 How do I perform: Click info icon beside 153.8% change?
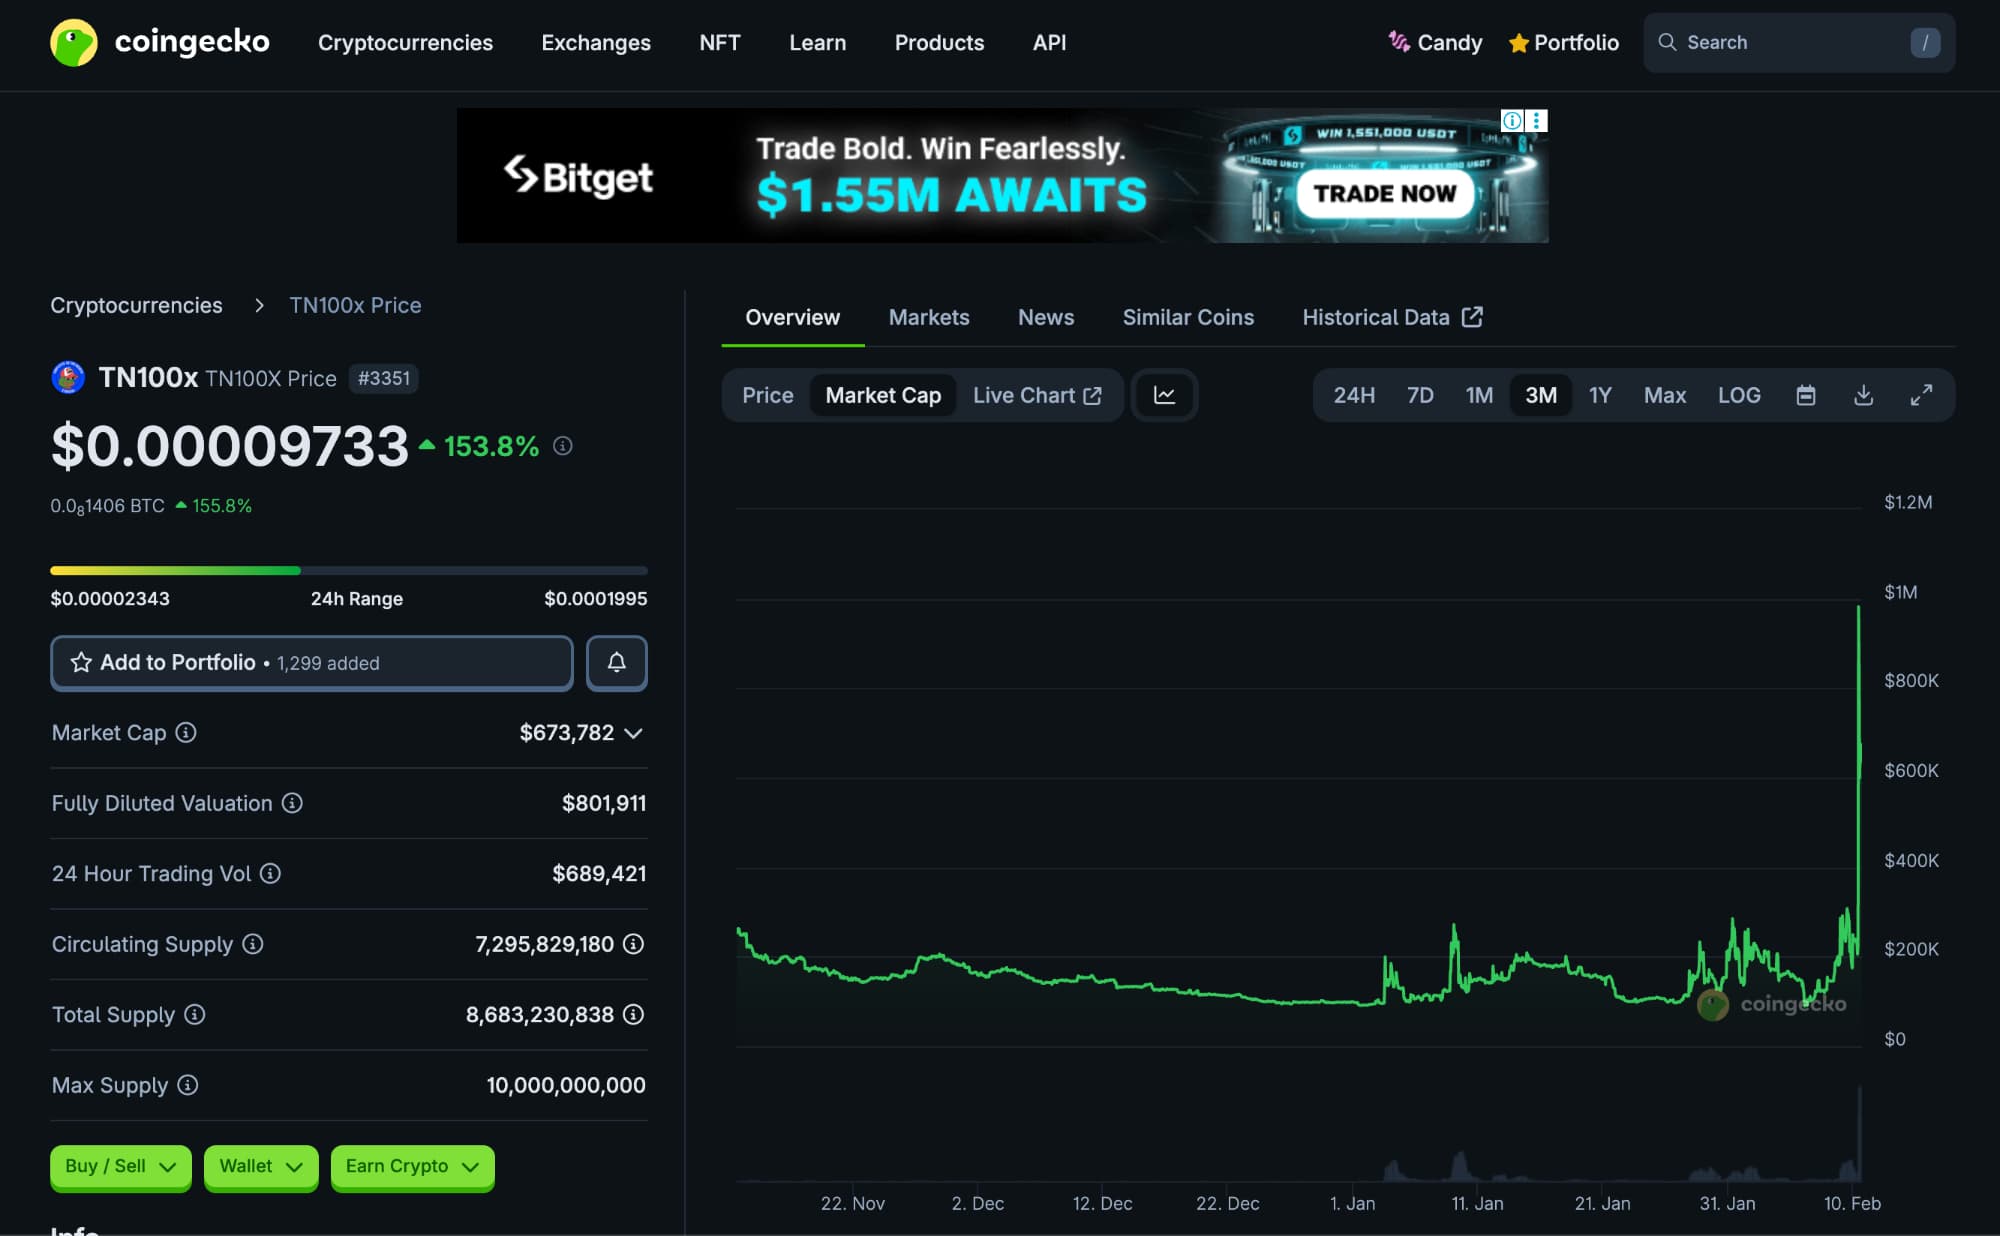point(563,446)
